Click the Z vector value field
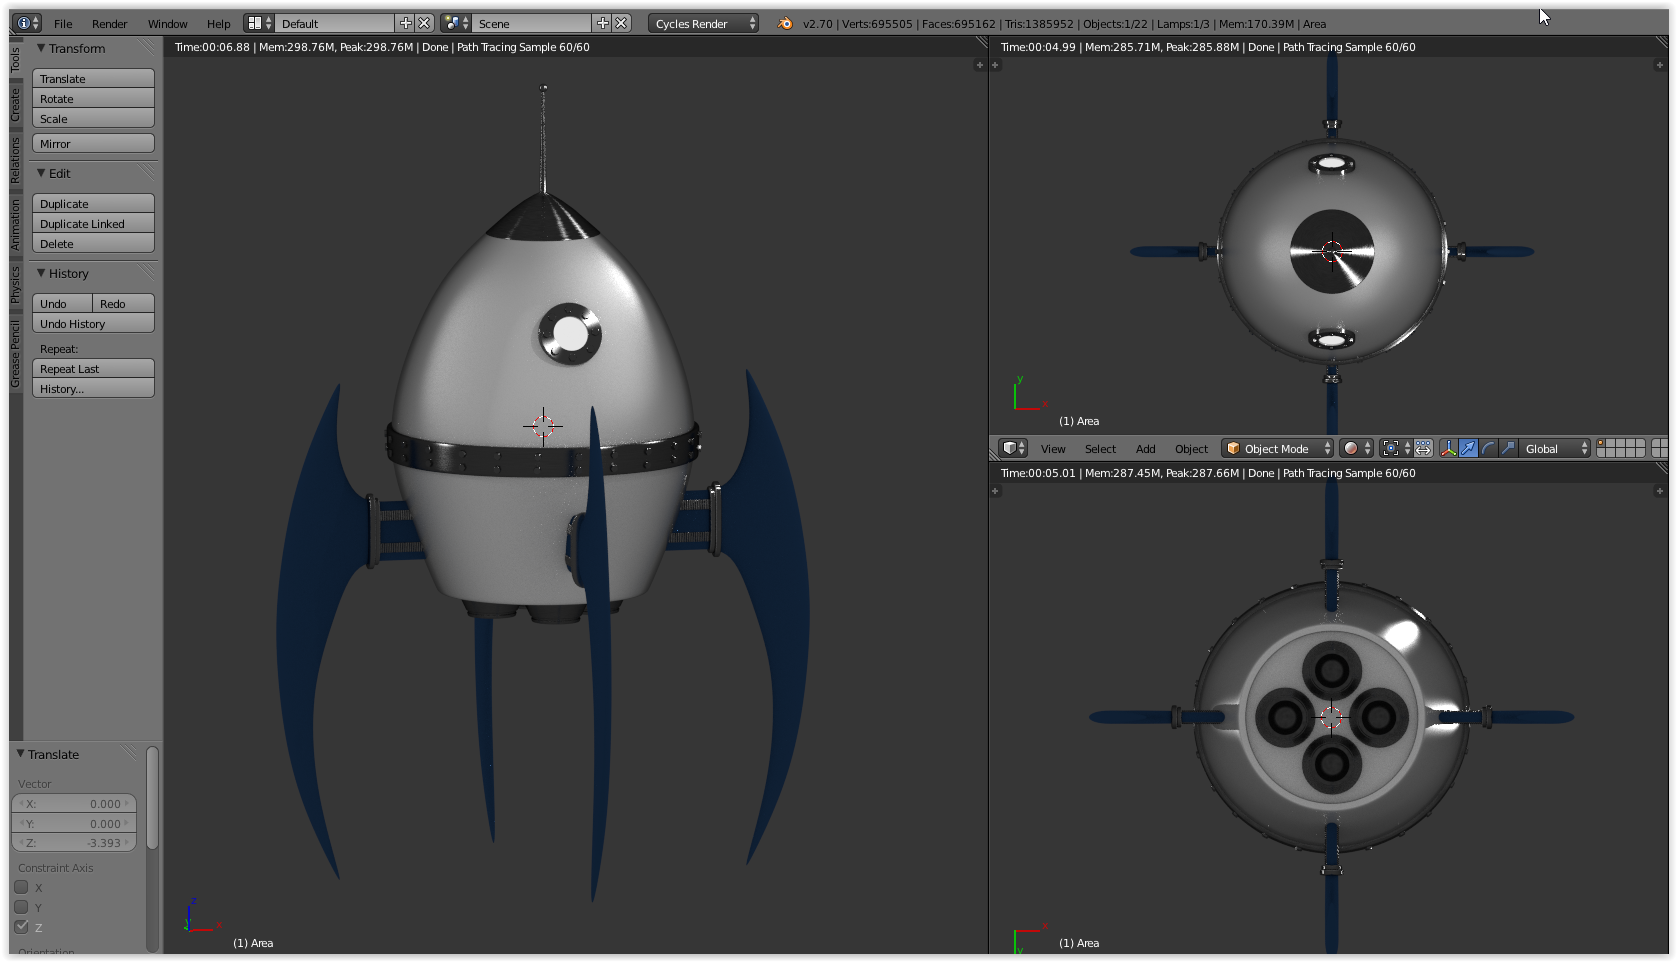The height and width of the screenshot is (962, 1677). pos(74,843)
